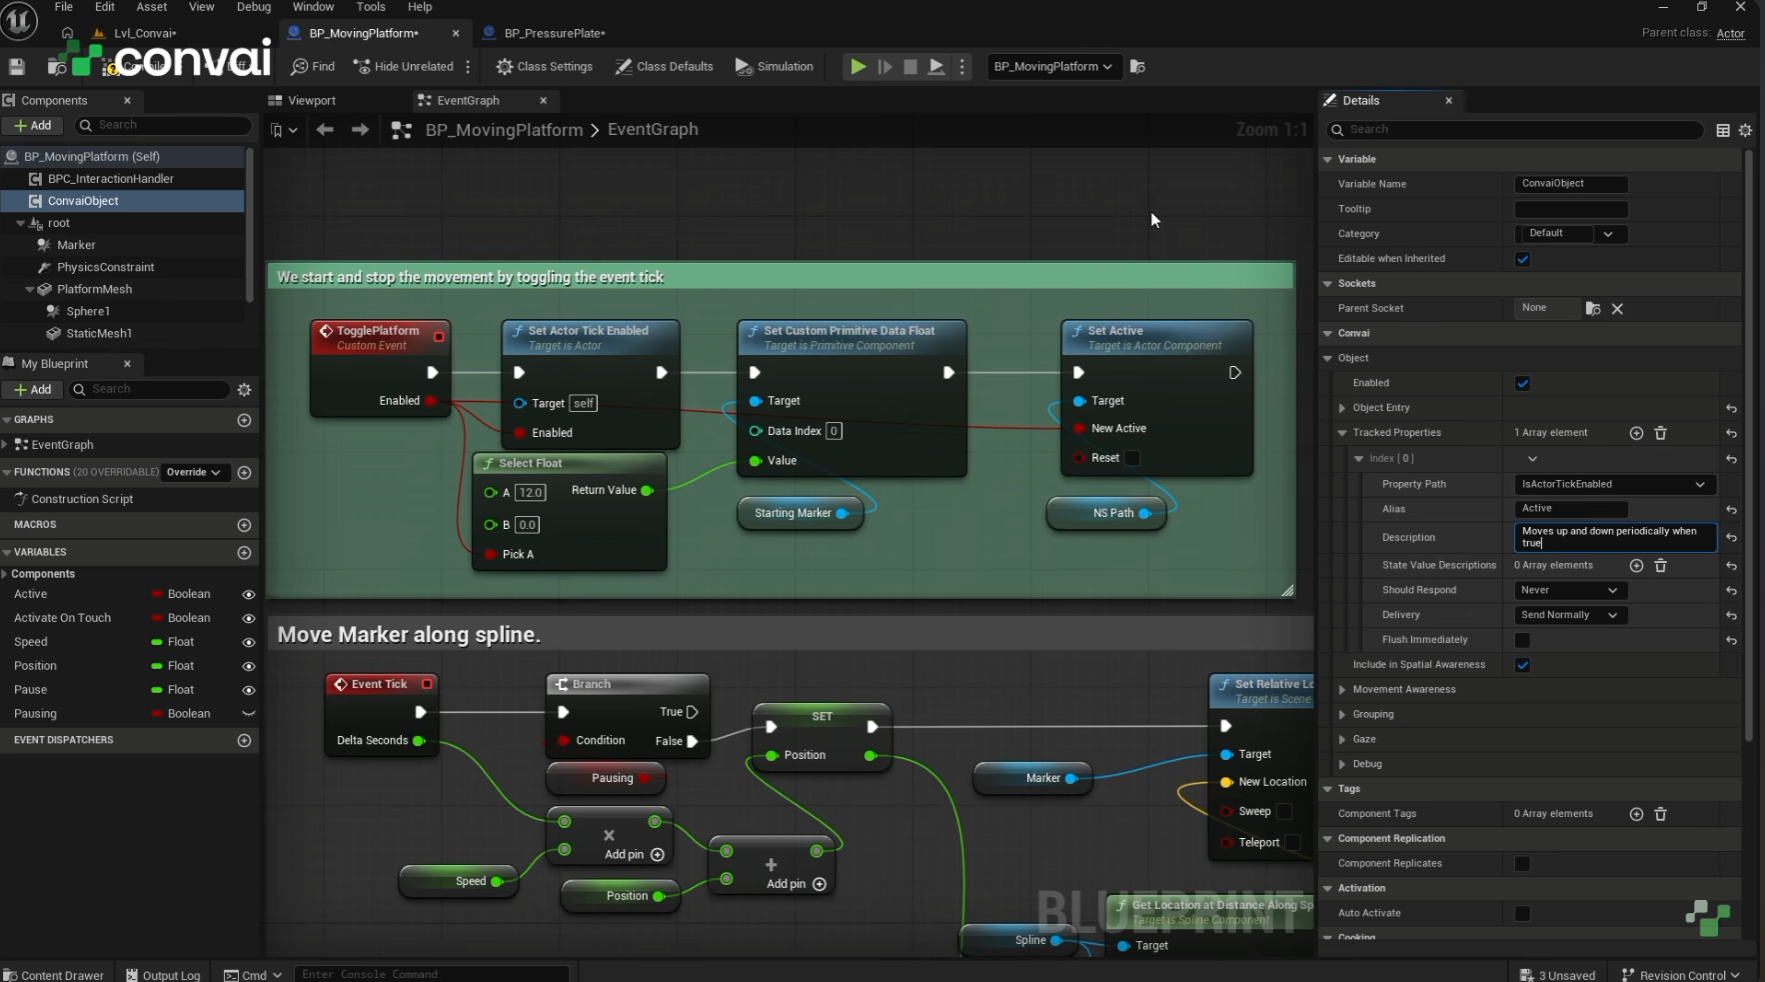The width and height of the screenshot is (1765, 982).
Task: Toggle visibility eye for Speed variable
Action: tap(248, 642)
